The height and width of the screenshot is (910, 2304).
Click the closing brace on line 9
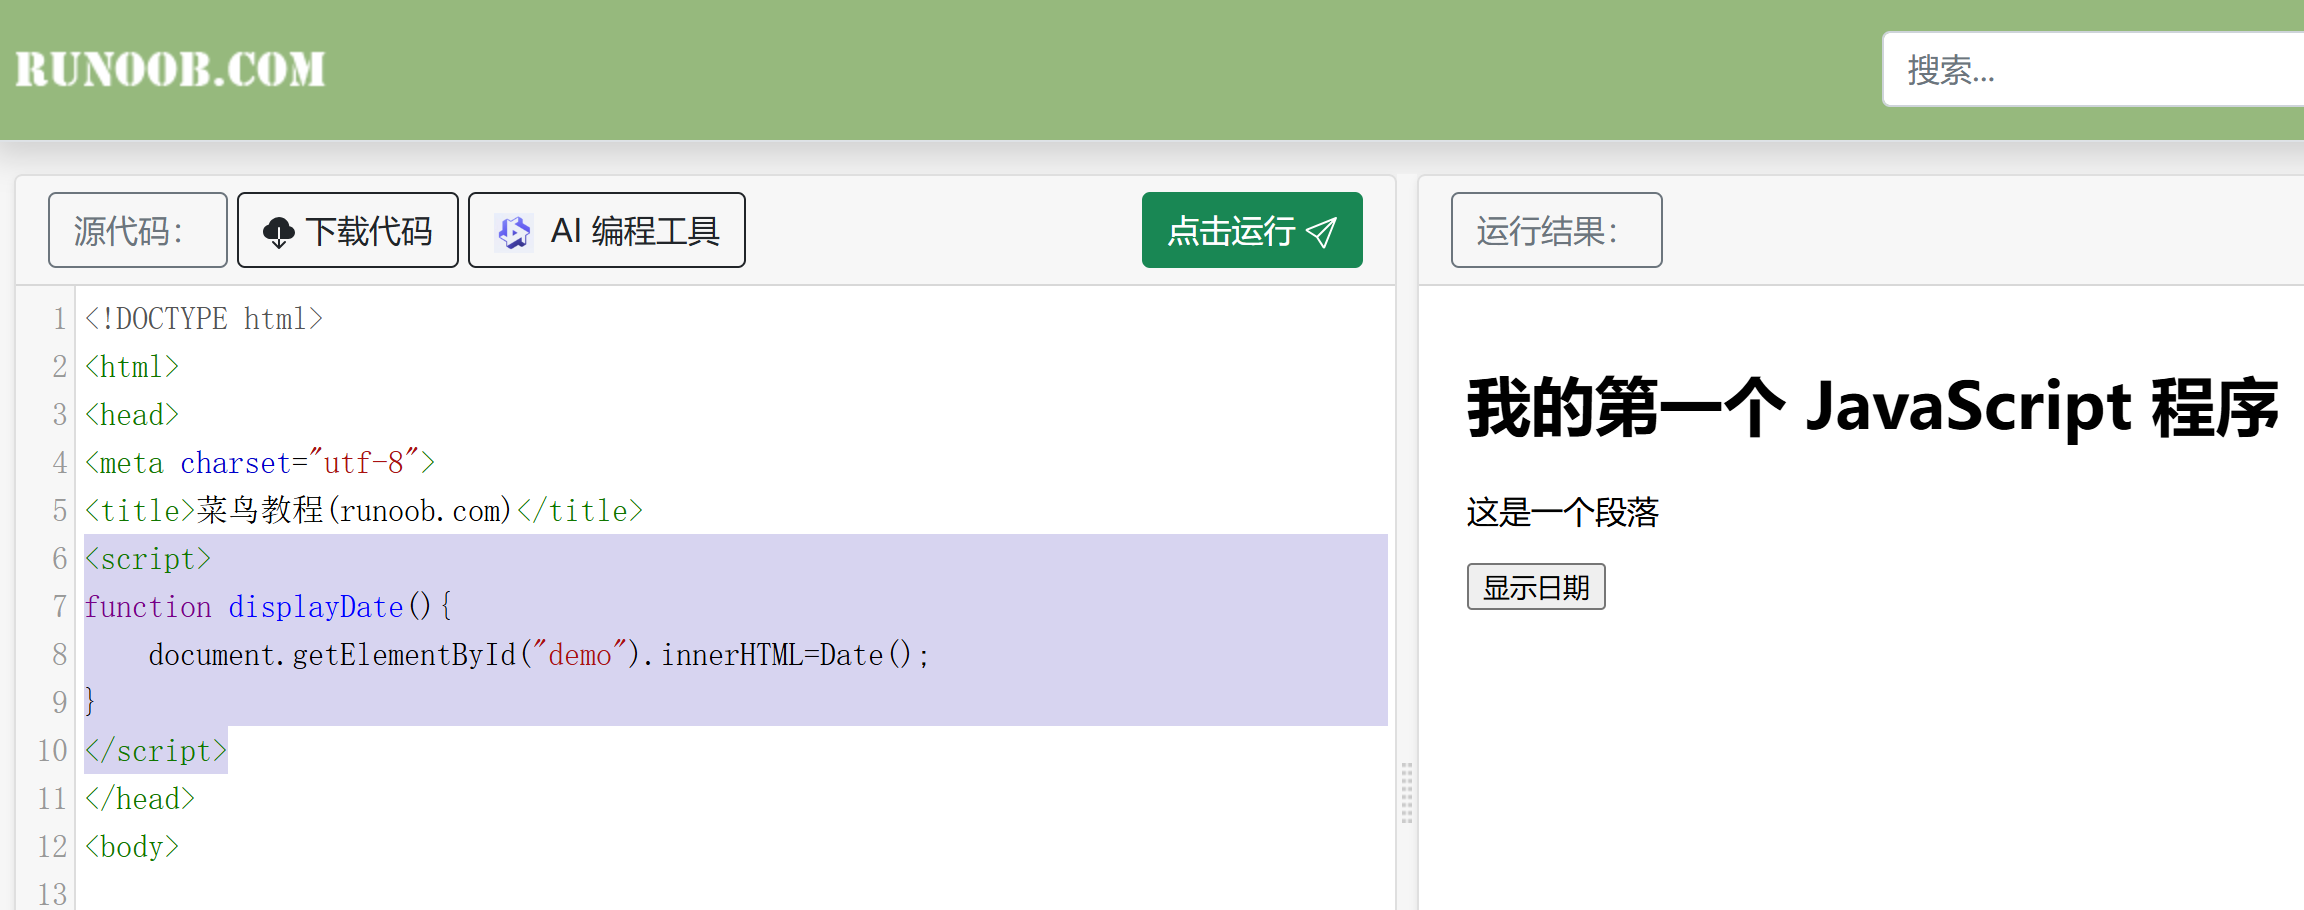[90, 701]
